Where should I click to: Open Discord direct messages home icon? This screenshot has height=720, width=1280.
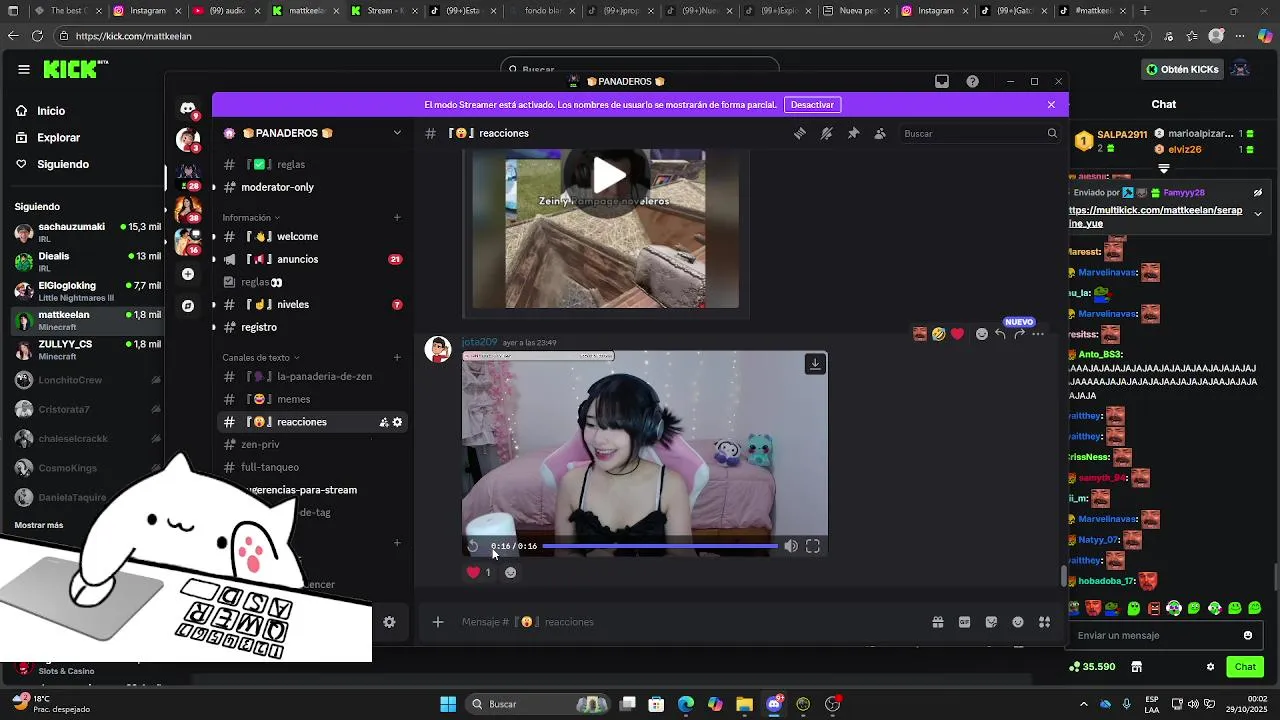188,107
